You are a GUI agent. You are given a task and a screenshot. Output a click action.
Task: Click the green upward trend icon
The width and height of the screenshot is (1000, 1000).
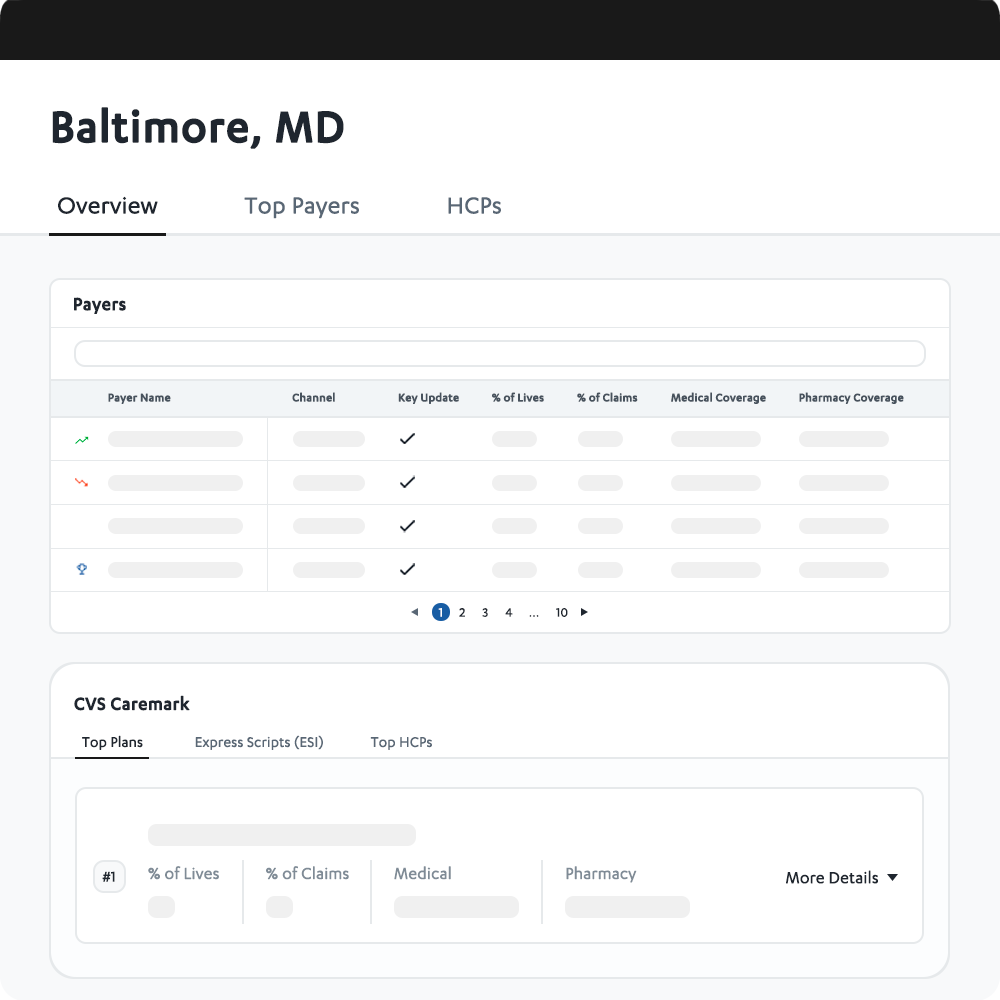(81, 439)
